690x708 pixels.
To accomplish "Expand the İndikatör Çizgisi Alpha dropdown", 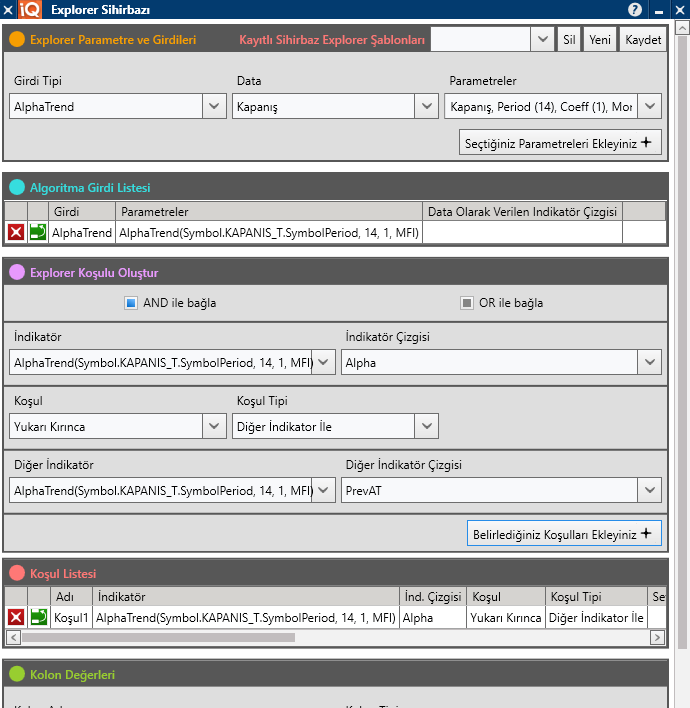I will click(x=650, y=363).
